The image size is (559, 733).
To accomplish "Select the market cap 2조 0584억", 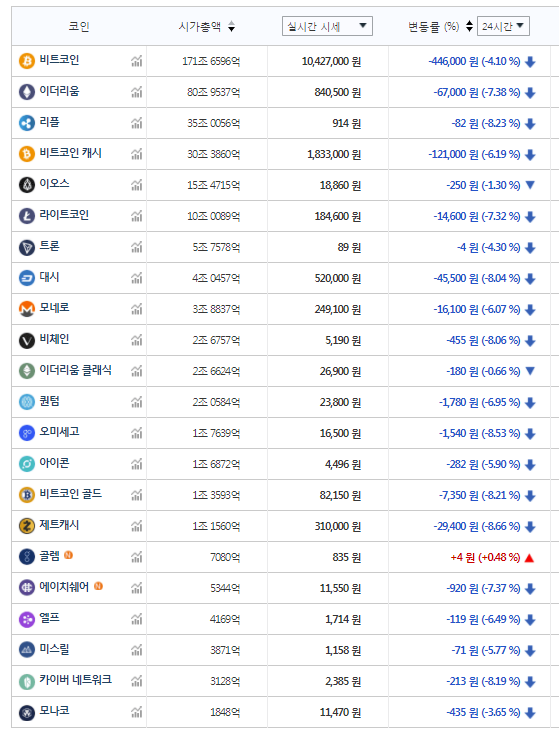I will [216, 402].
